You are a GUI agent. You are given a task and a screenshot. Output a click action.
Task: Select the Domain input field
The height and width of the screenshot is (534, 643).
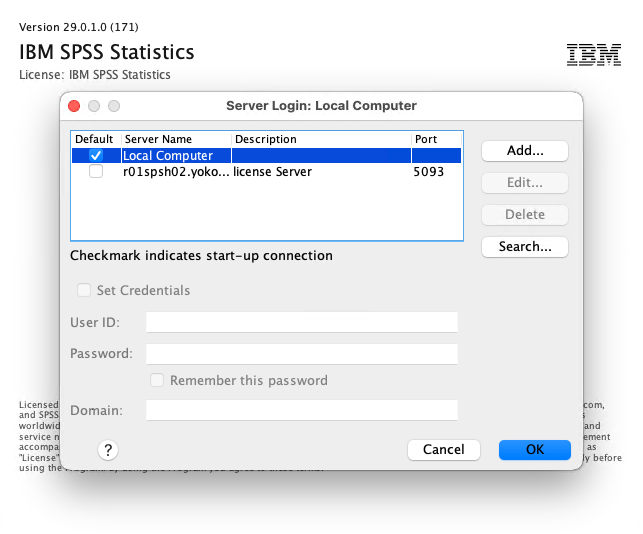(x=301, y=410)
